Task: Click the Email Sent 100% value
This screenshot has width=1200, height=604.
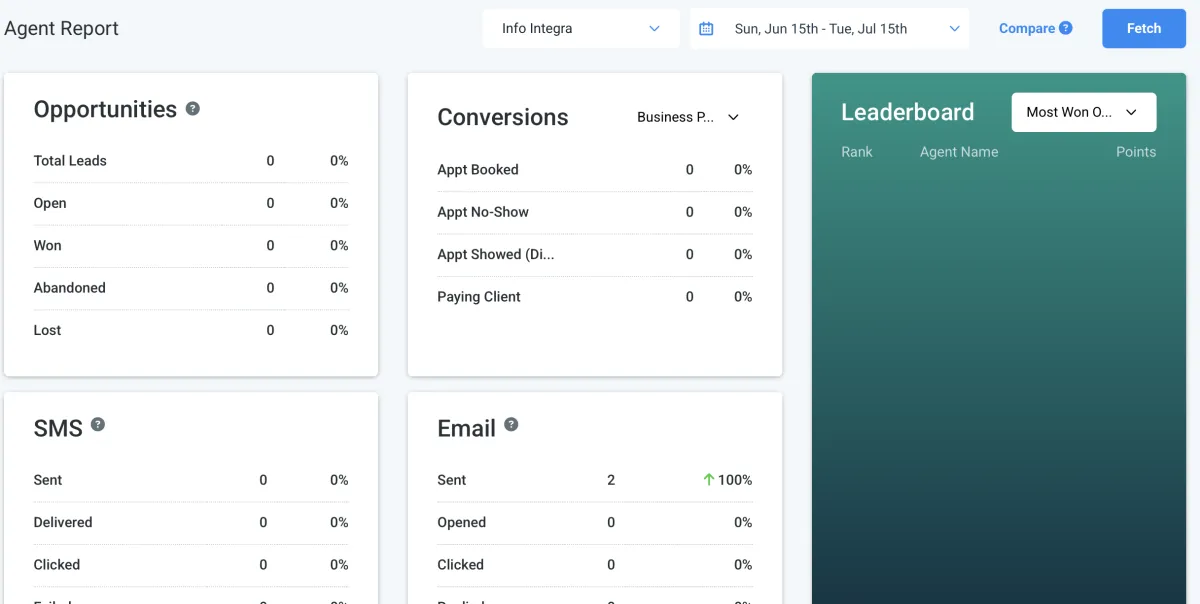Action: coord(735,480)
